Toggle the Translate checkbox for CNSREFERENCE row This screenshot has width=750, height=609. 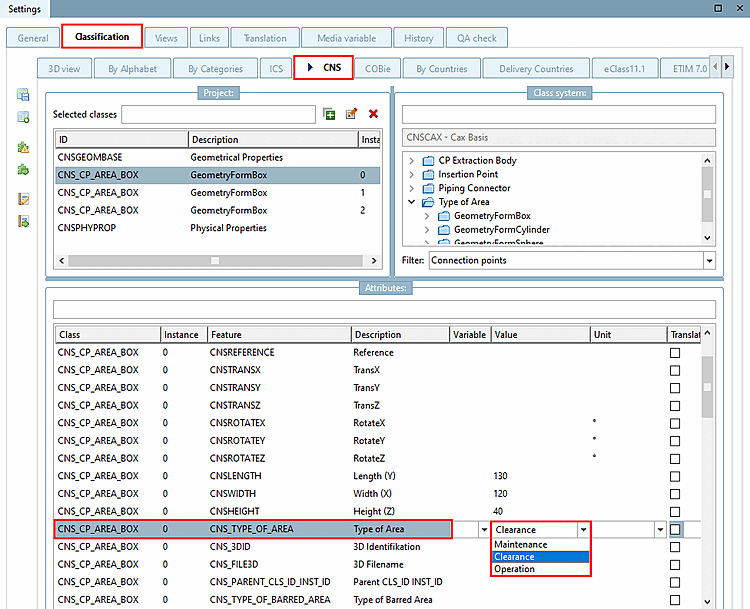[675, 353]
